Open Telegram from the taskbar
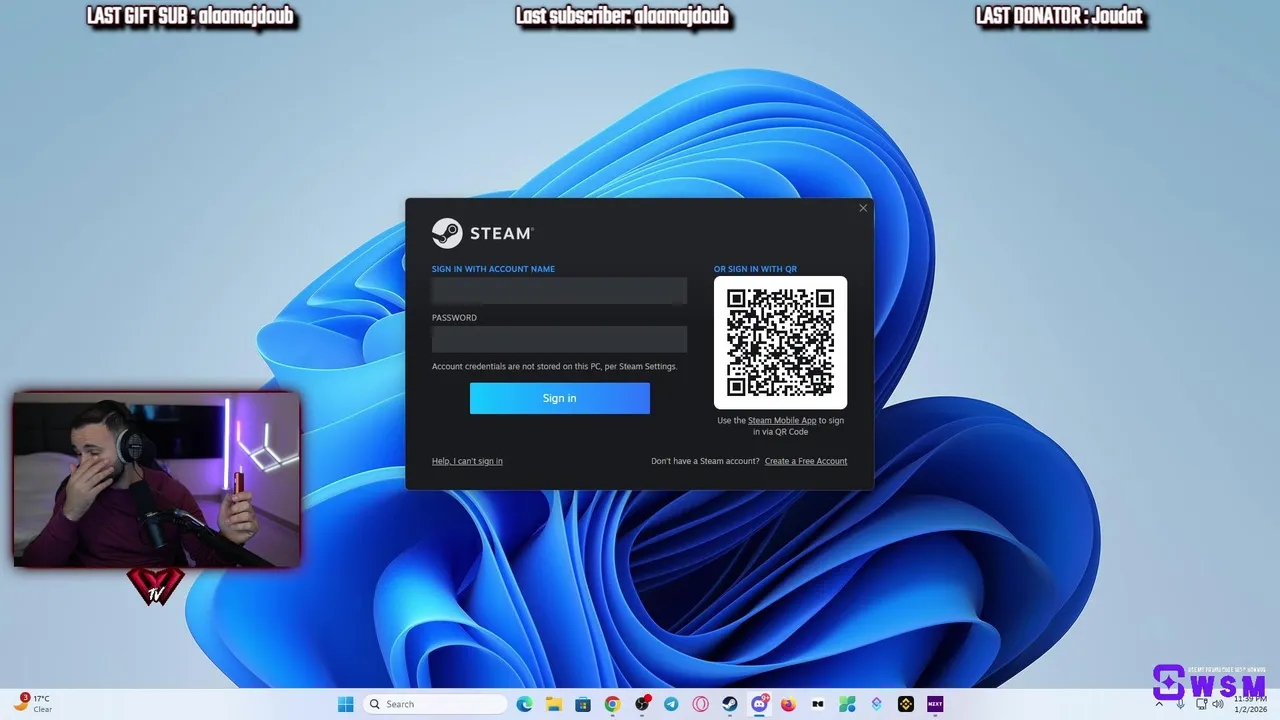 [x=671, y=704]
